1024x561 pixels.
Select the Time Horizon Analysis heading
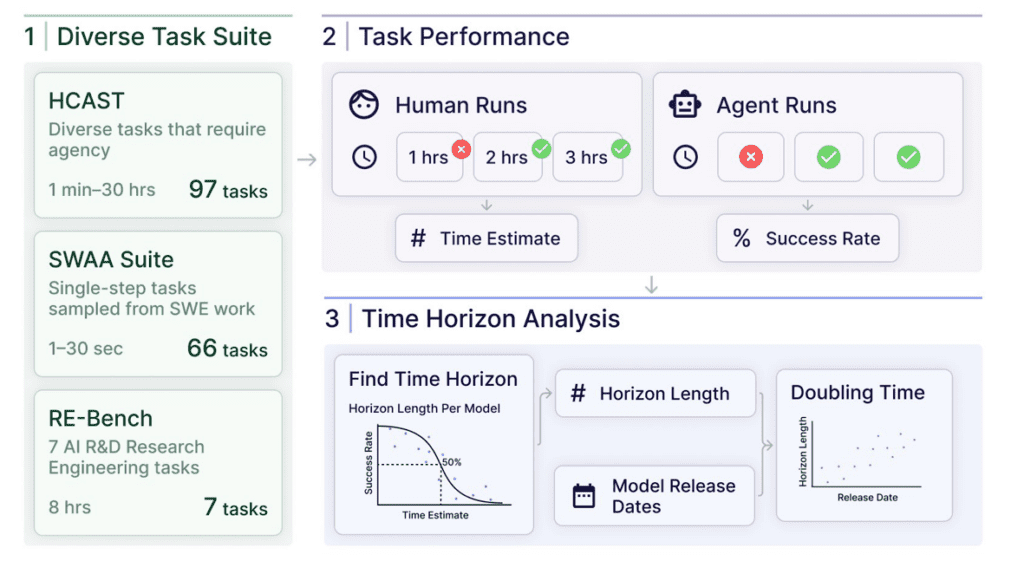click(490, 319)
